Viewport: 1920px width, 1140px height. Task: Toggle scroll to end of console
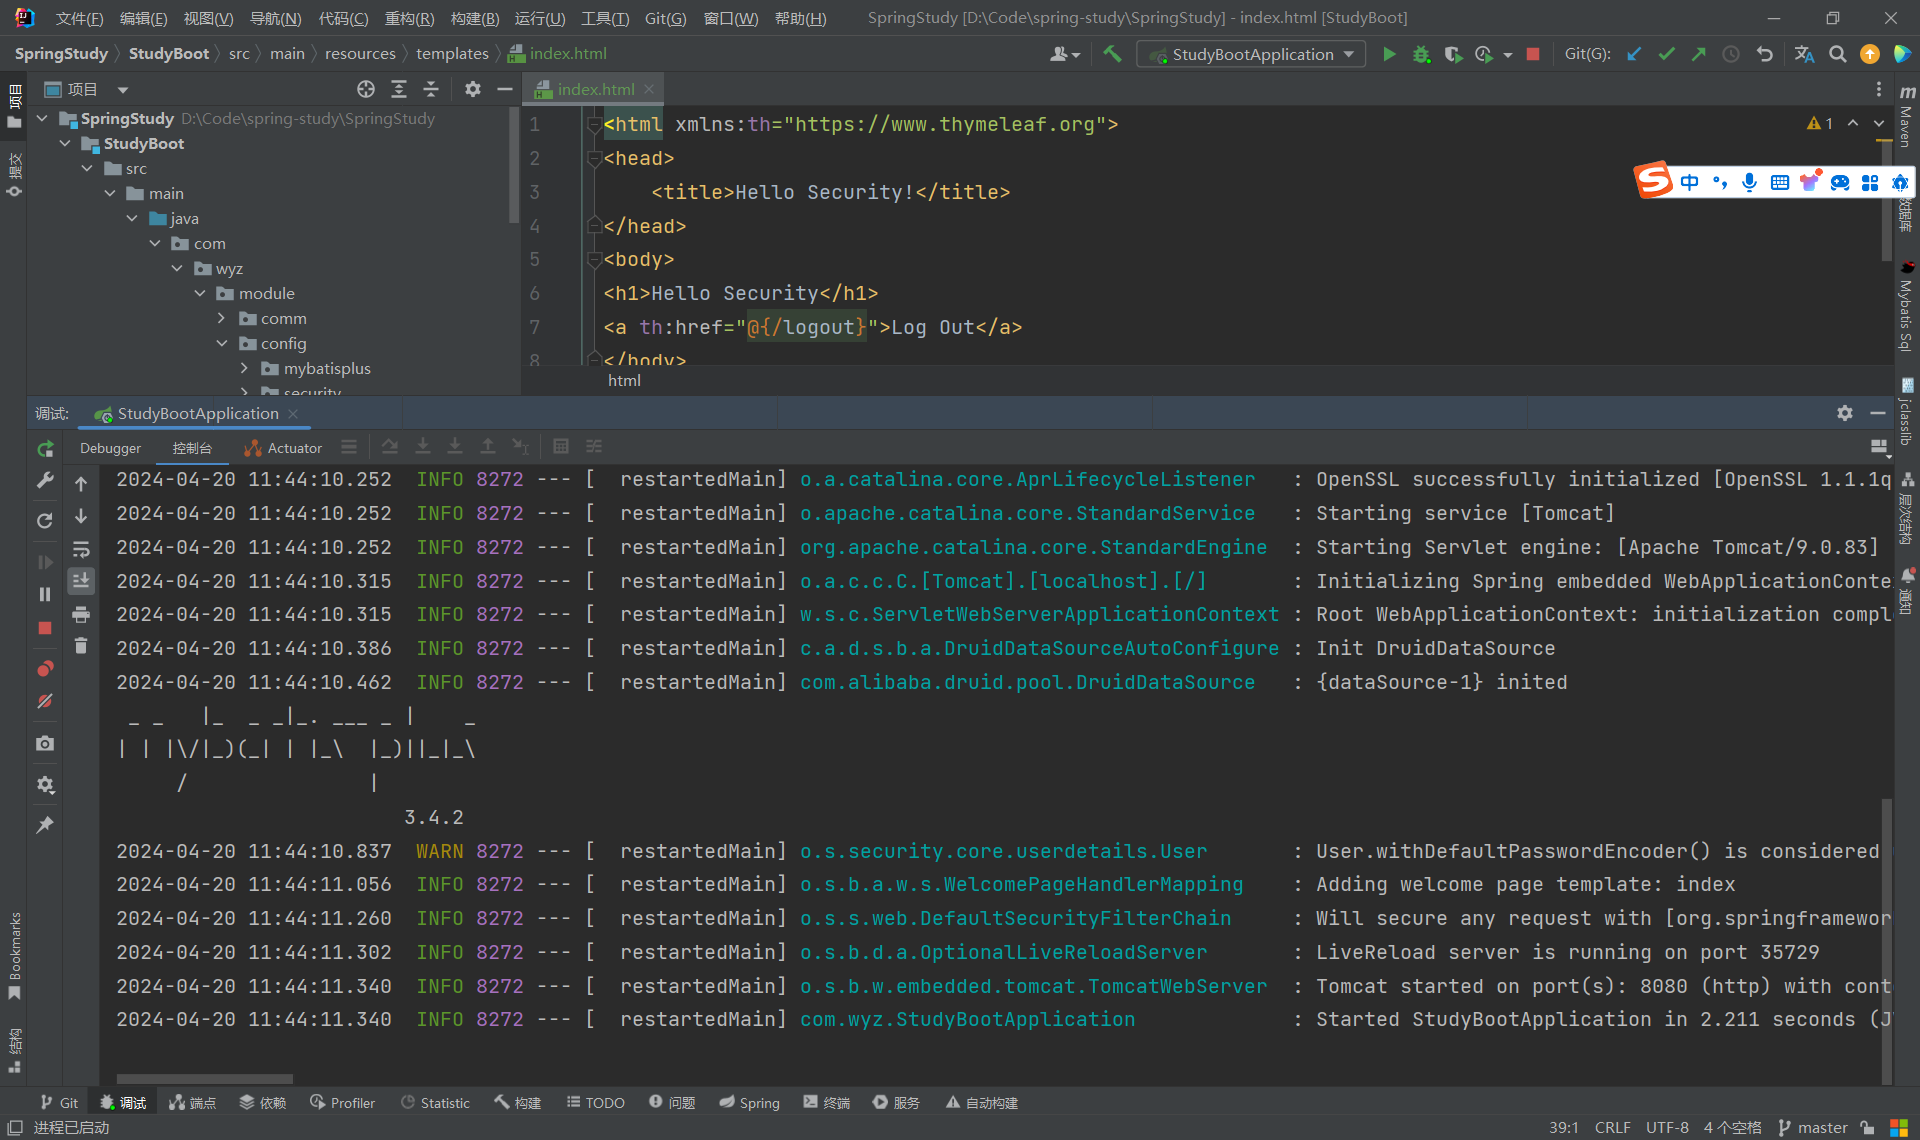pos(81,580)
